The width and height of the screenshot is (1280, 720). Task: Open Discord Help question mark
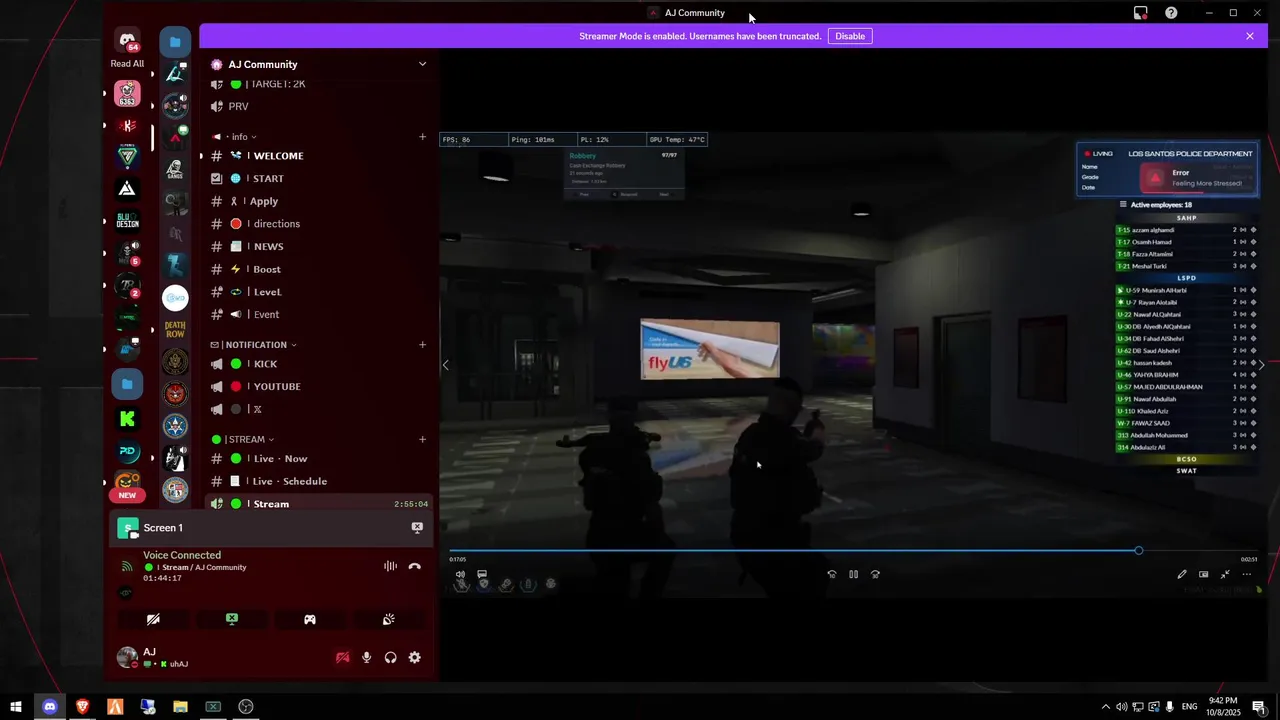tap(1171, 13)
